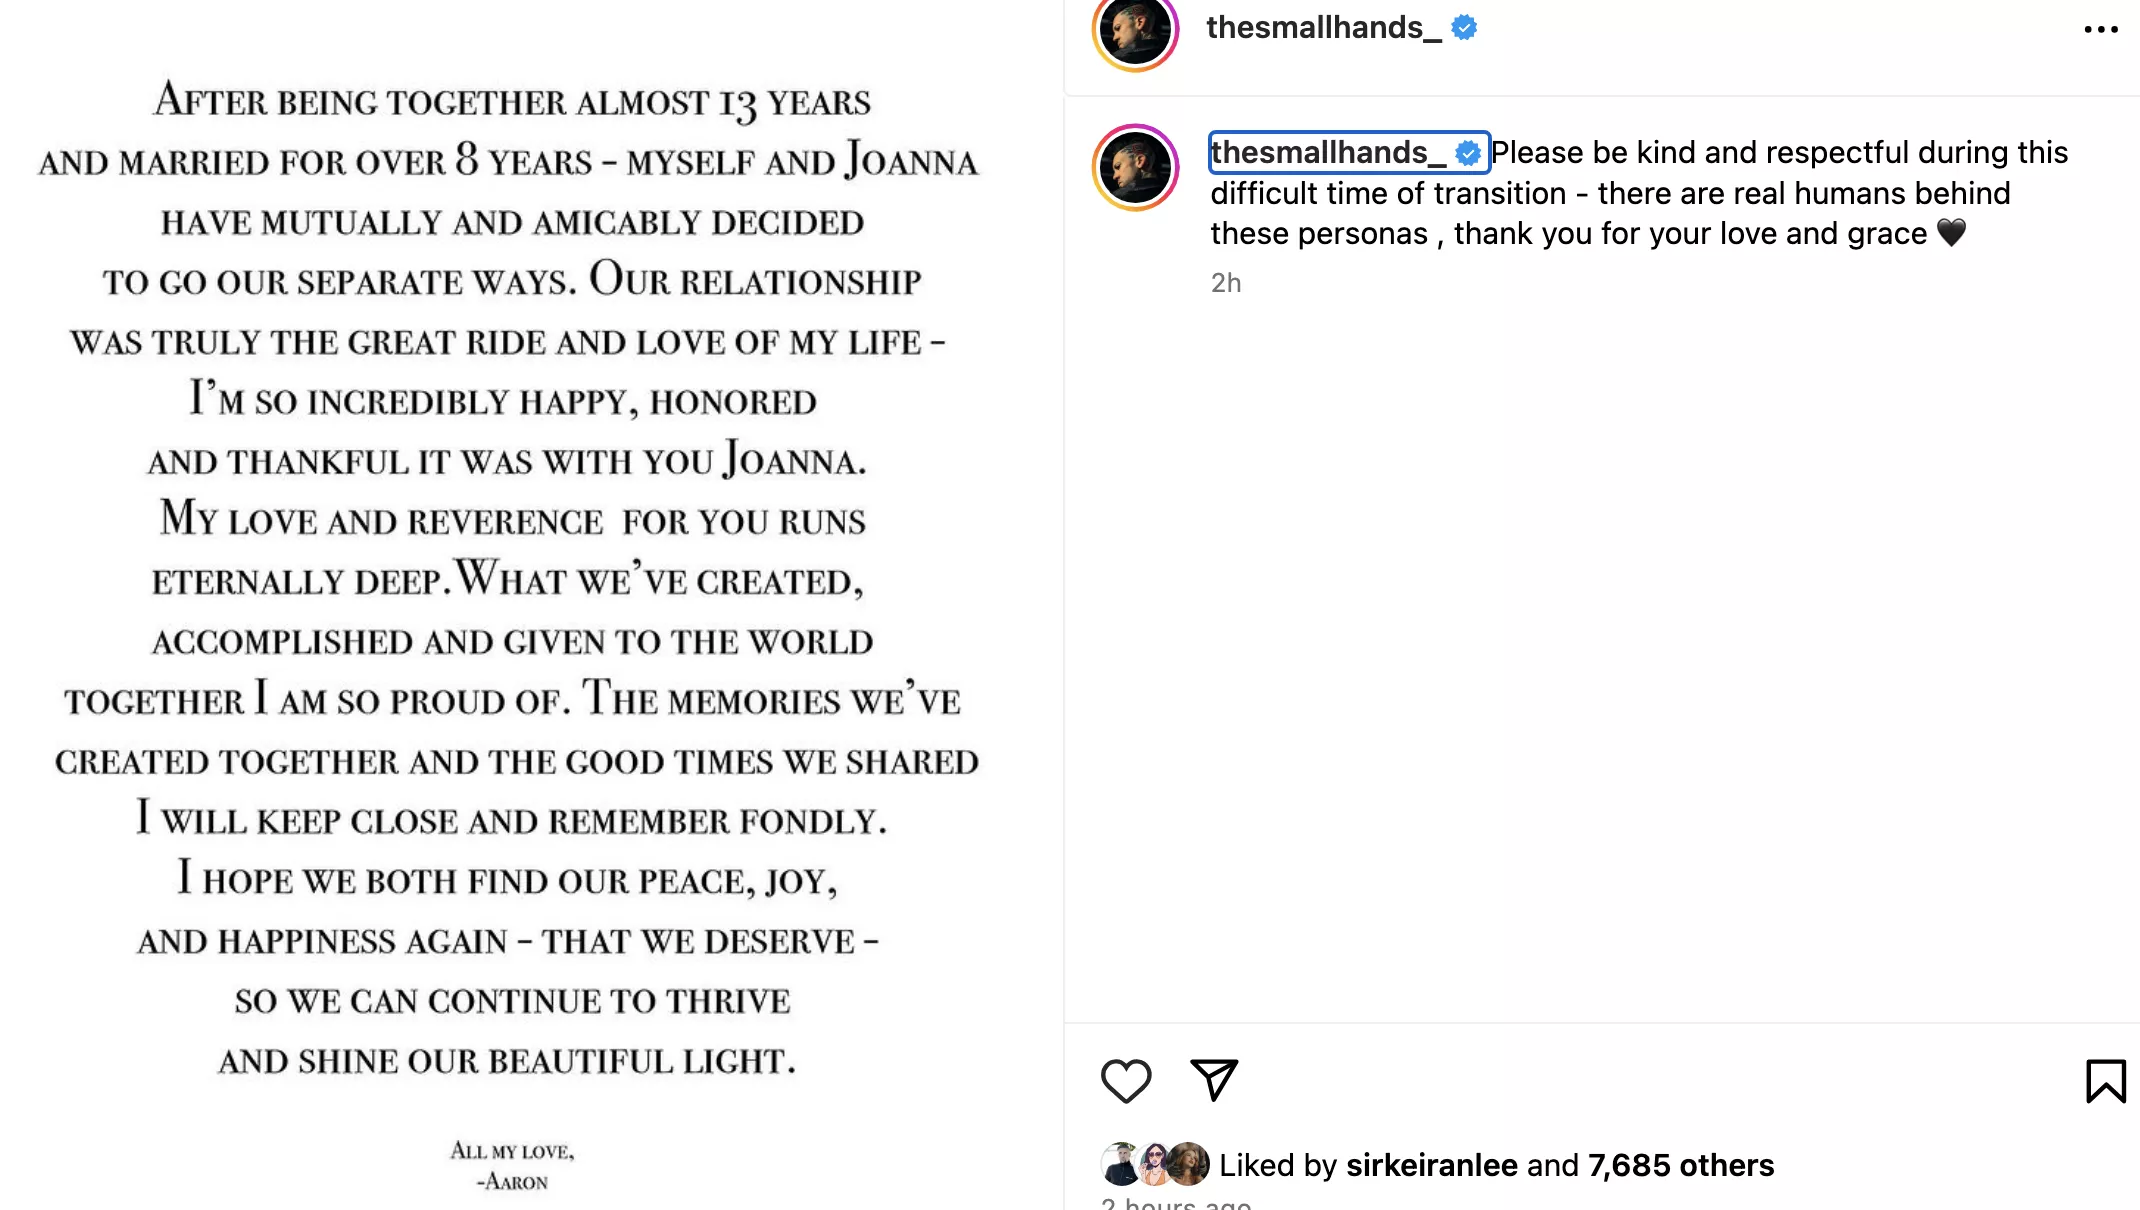The width and height of the screenshot is (2140, 1210).
Task: Click the first liker avatar thumbnail
Action: 1120,1164
